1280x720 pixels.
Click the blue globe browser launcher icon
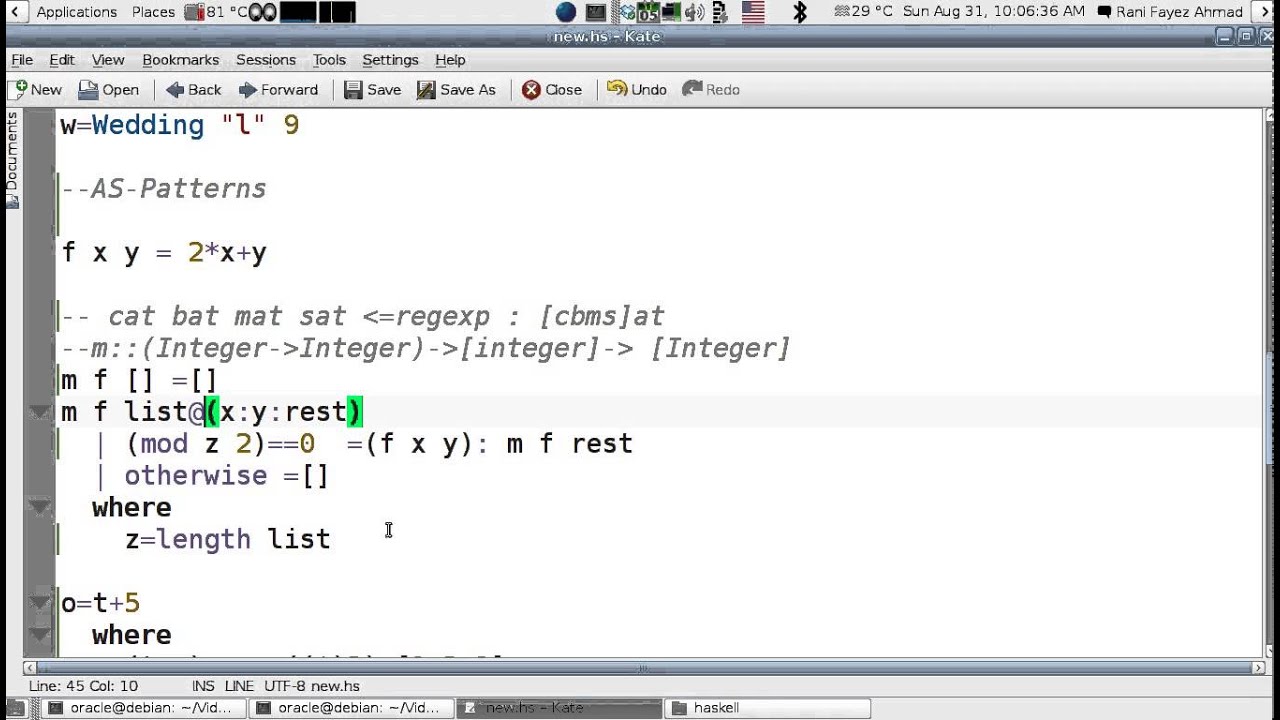(566, 12)
